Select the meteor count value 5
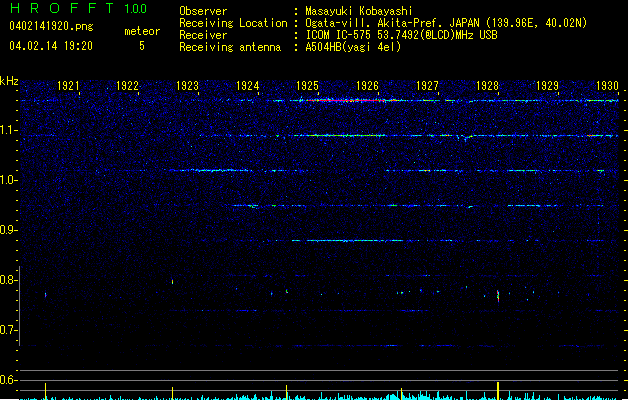The height and width of the screenshot is (400, 629). coord(142,46)
